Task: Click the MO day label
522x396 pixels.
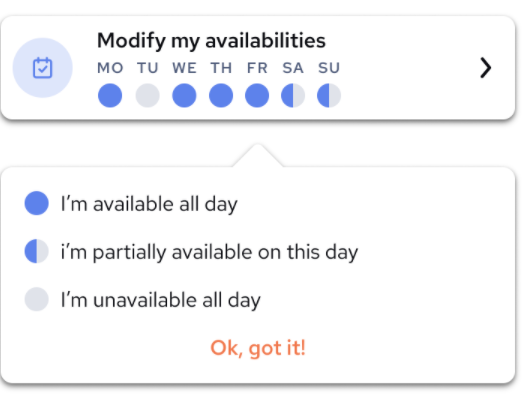Action: point(110,68)
